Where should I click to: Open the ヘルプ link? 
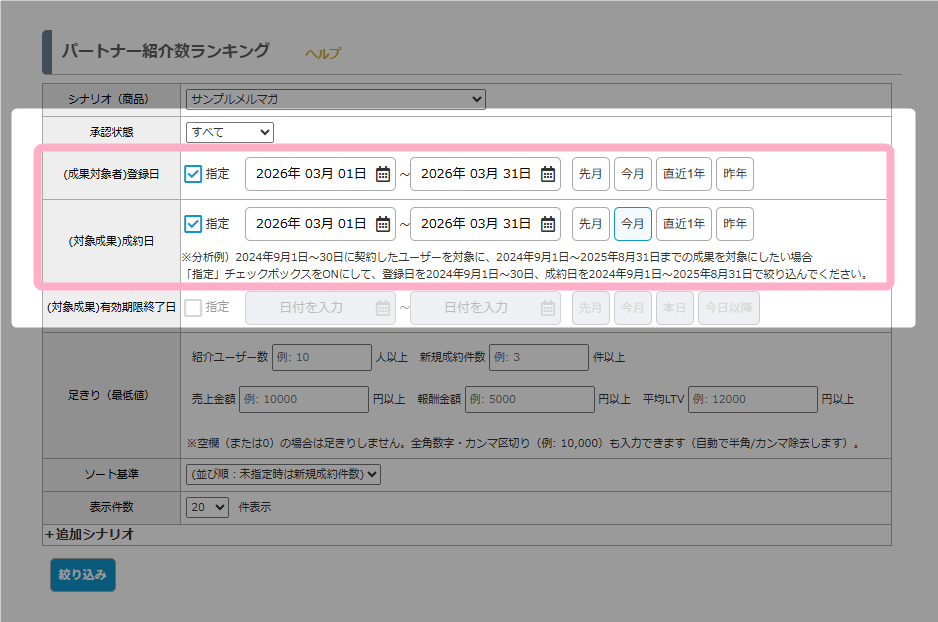322,54
